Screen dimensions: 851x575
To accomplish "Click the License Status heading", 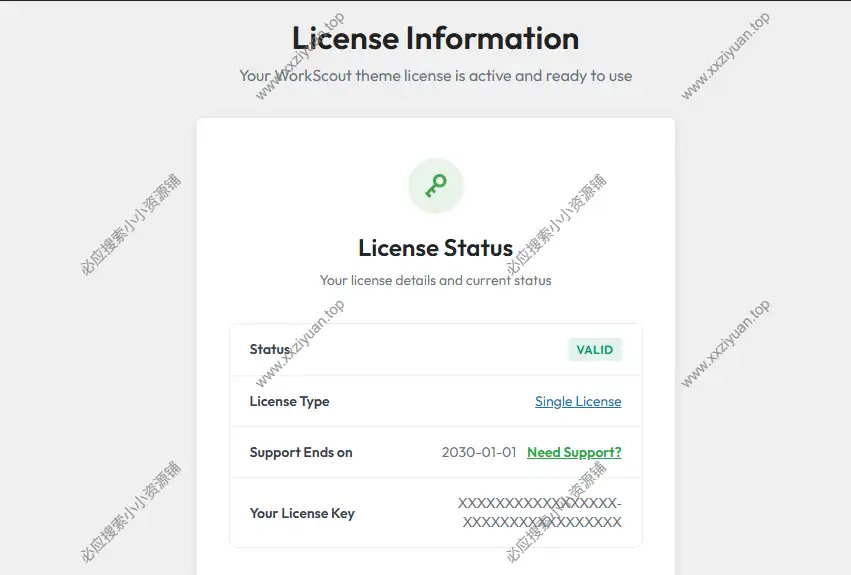I will point(435,248).
